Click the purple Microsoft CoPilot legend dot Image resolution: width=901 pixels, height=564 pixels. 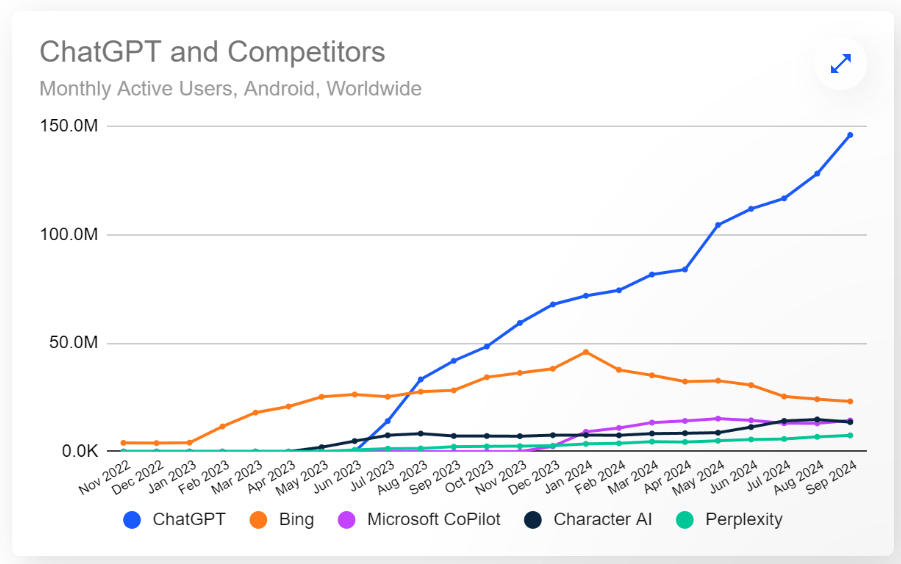point(346,520)
